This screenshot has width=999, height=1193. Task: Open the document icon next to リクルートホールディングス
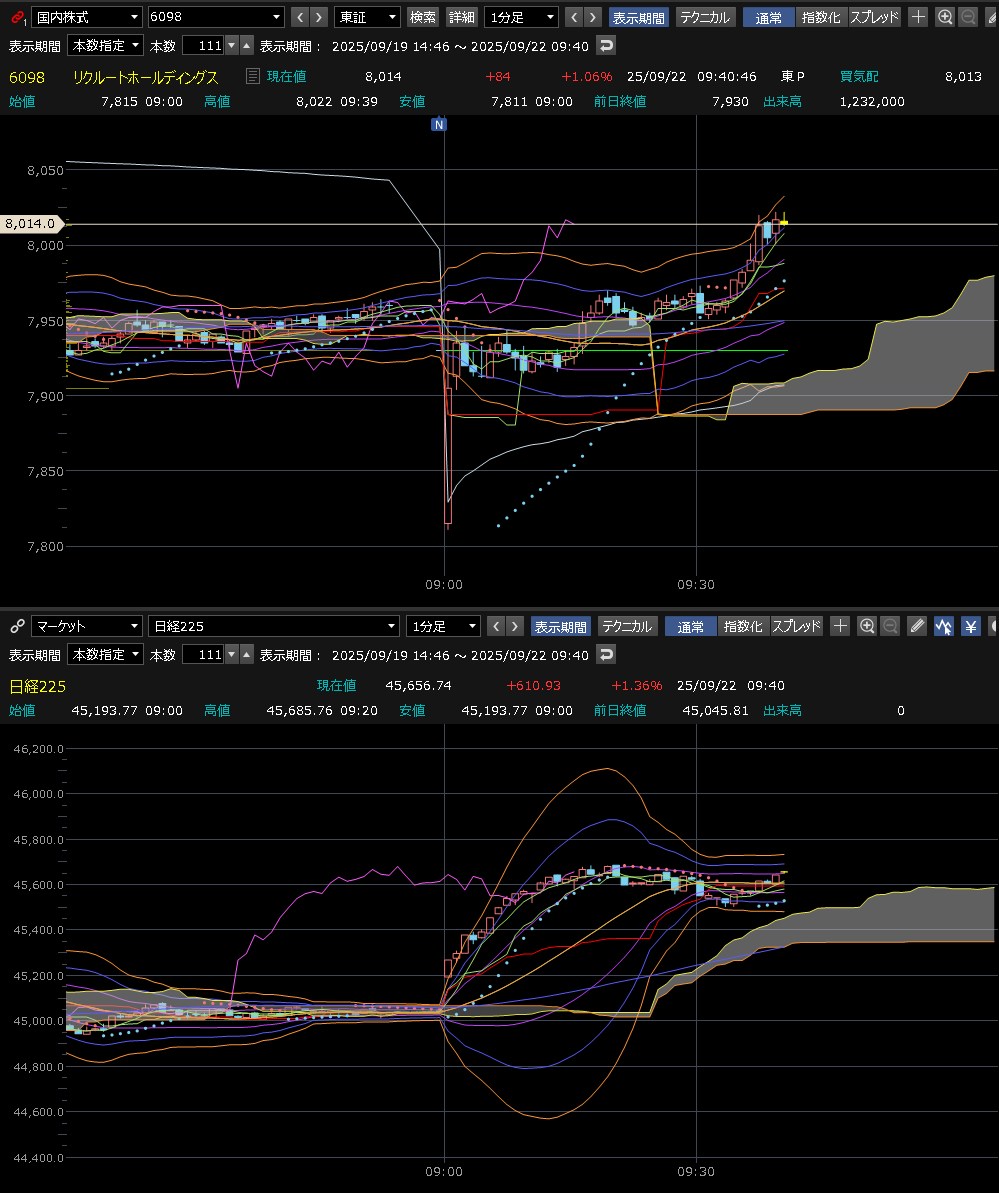coord(253,76)
